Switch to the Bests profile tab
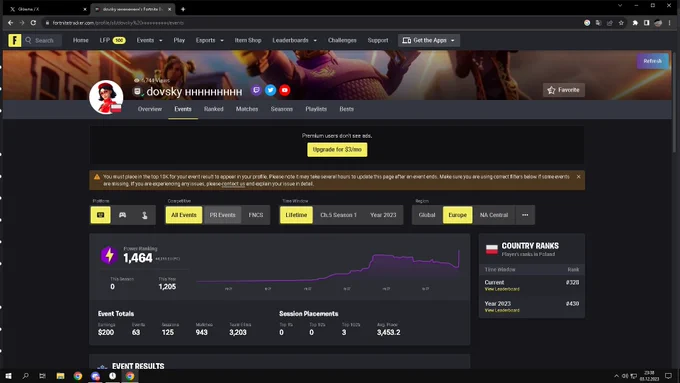This screenshot has width=680, height=383. [347, 109]
